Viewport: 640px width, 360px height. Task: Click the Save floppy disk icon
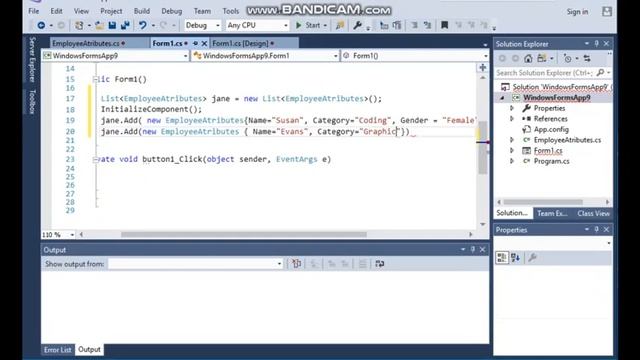coord(112,25)
